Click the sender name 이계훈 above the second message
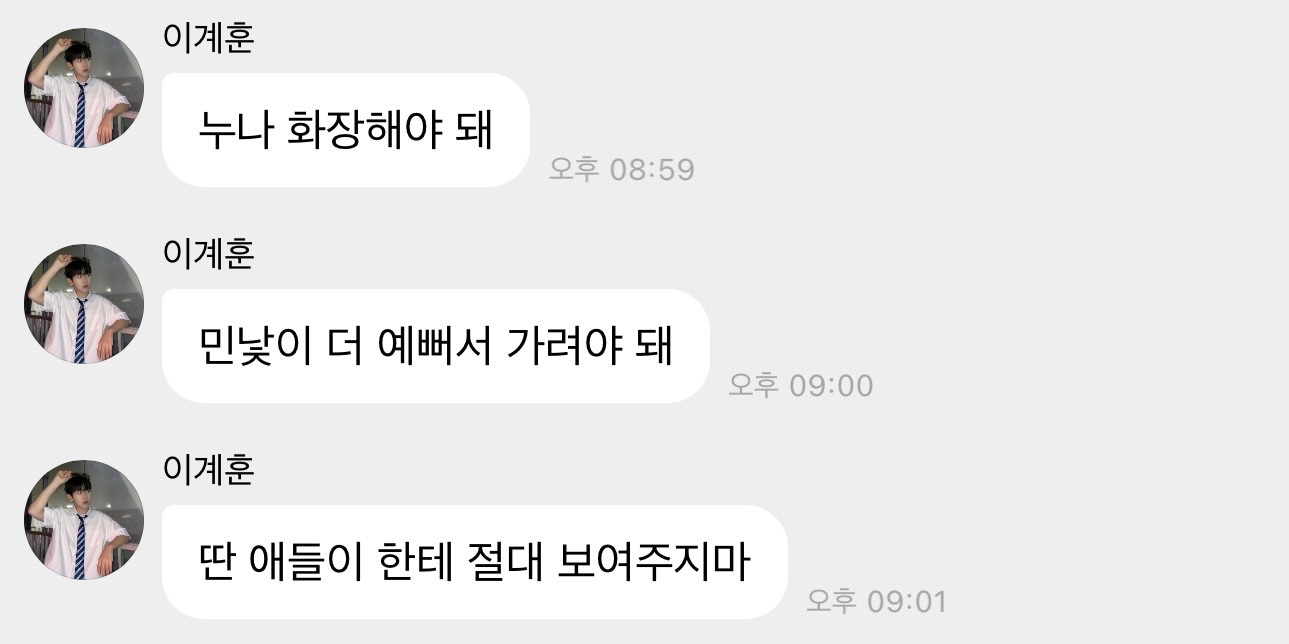The height and width of the screenshot is (644, 1289). click(208, 255)
